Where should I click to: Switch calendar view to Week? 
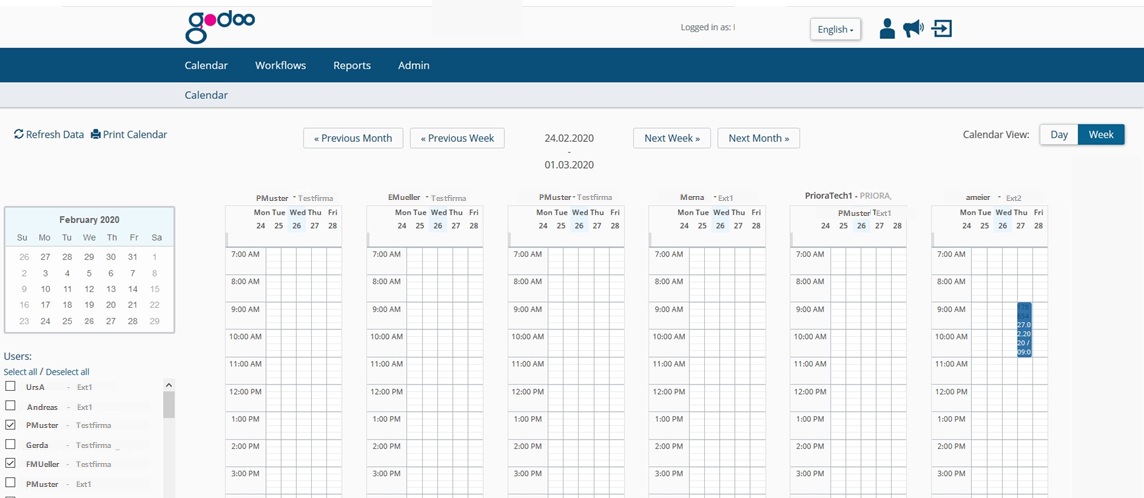[1101, 134]
